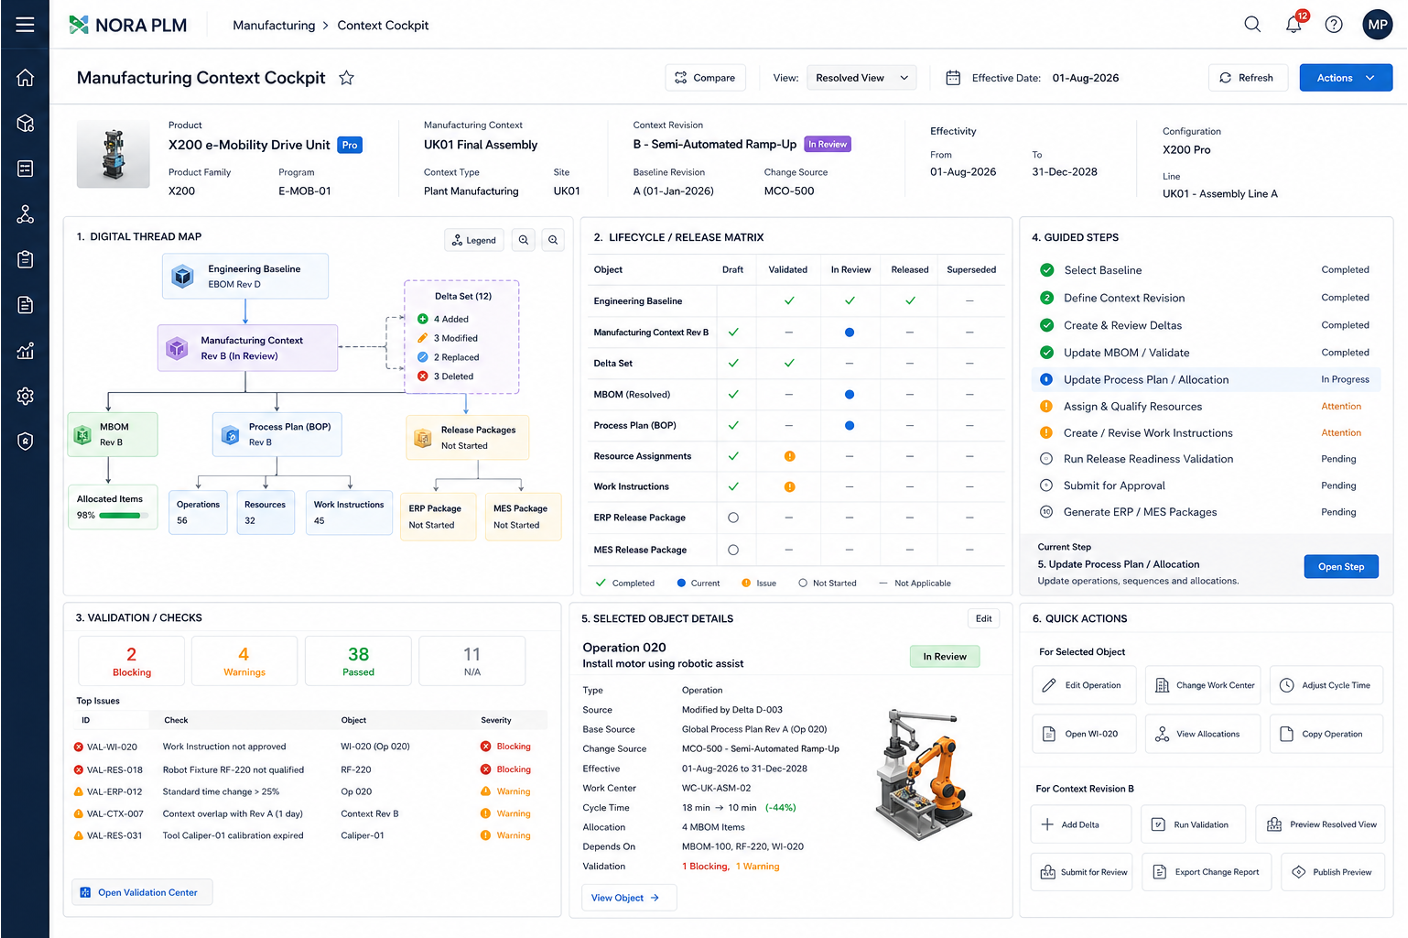Open settings gear in sidebar

coord(25,396)
